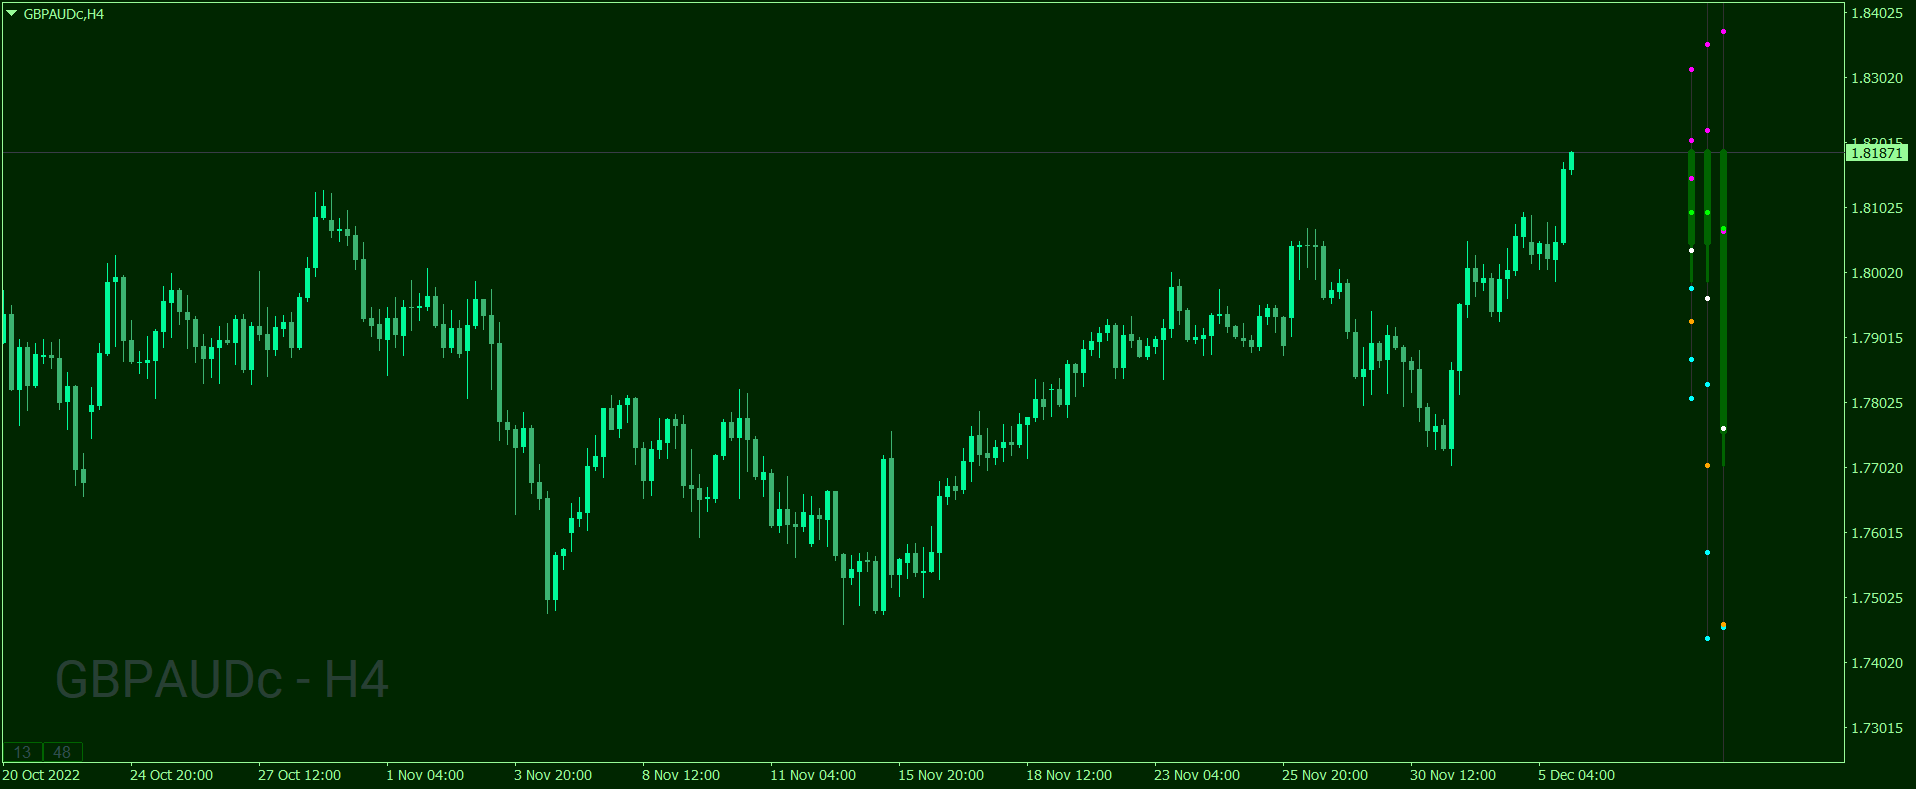Image resolution: width=1916 pixels, height=789 pixels.
Task: Select the 1.75025 price level label
Action: pos(1877,598)
